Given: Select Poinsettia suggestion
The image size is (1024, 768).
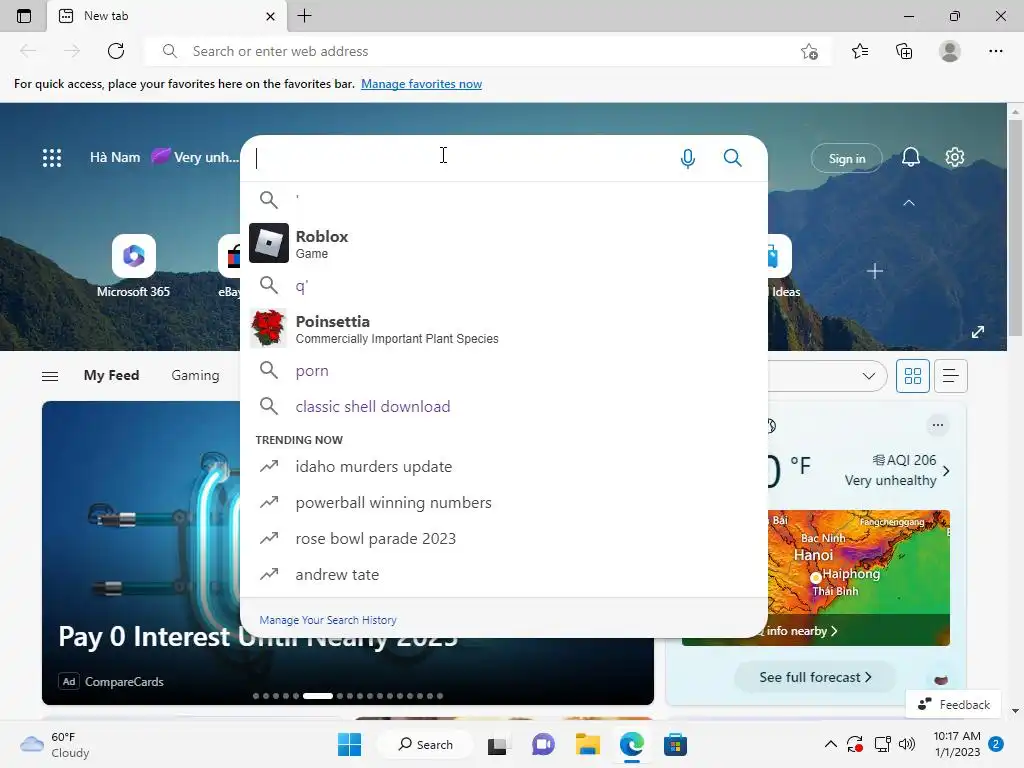Looking at the screenshot, I should pos(504,328).
